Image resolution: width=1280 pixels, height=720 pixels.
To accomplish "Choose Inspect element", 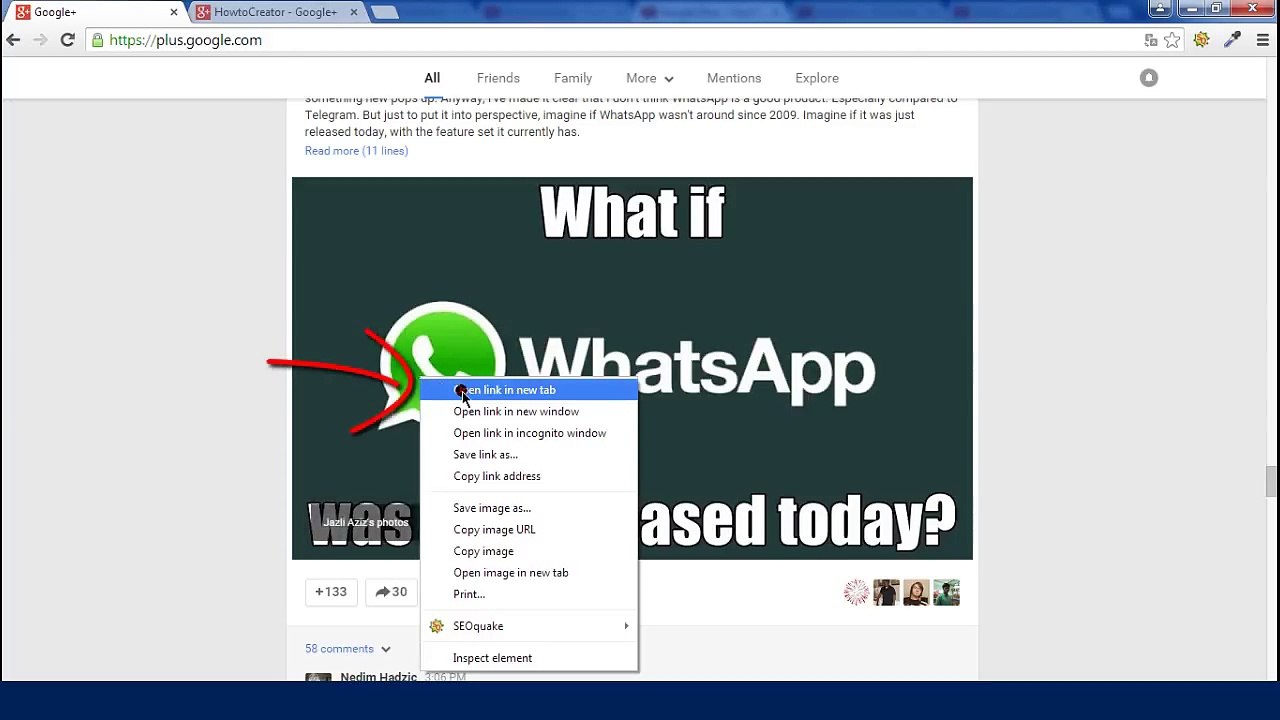I will click(x=529, y=658).
